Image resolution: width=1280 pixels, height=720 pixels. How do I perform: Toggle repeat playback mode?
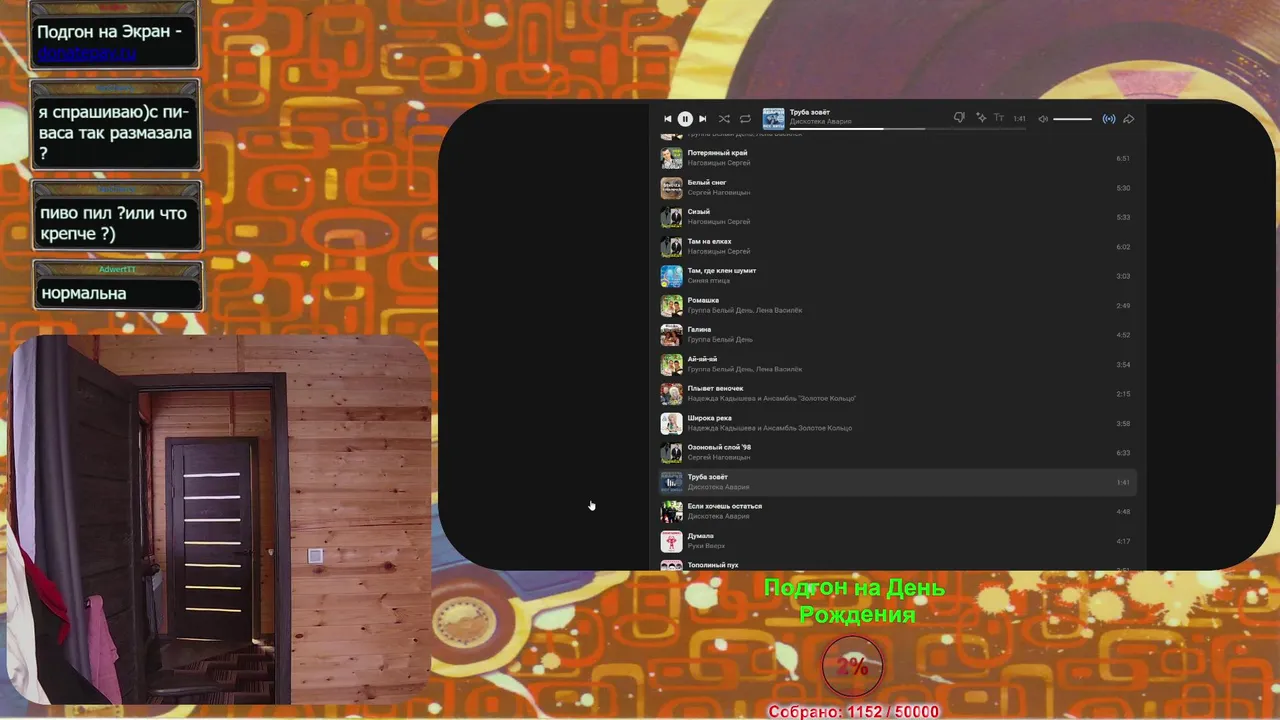tap(745, 118)
